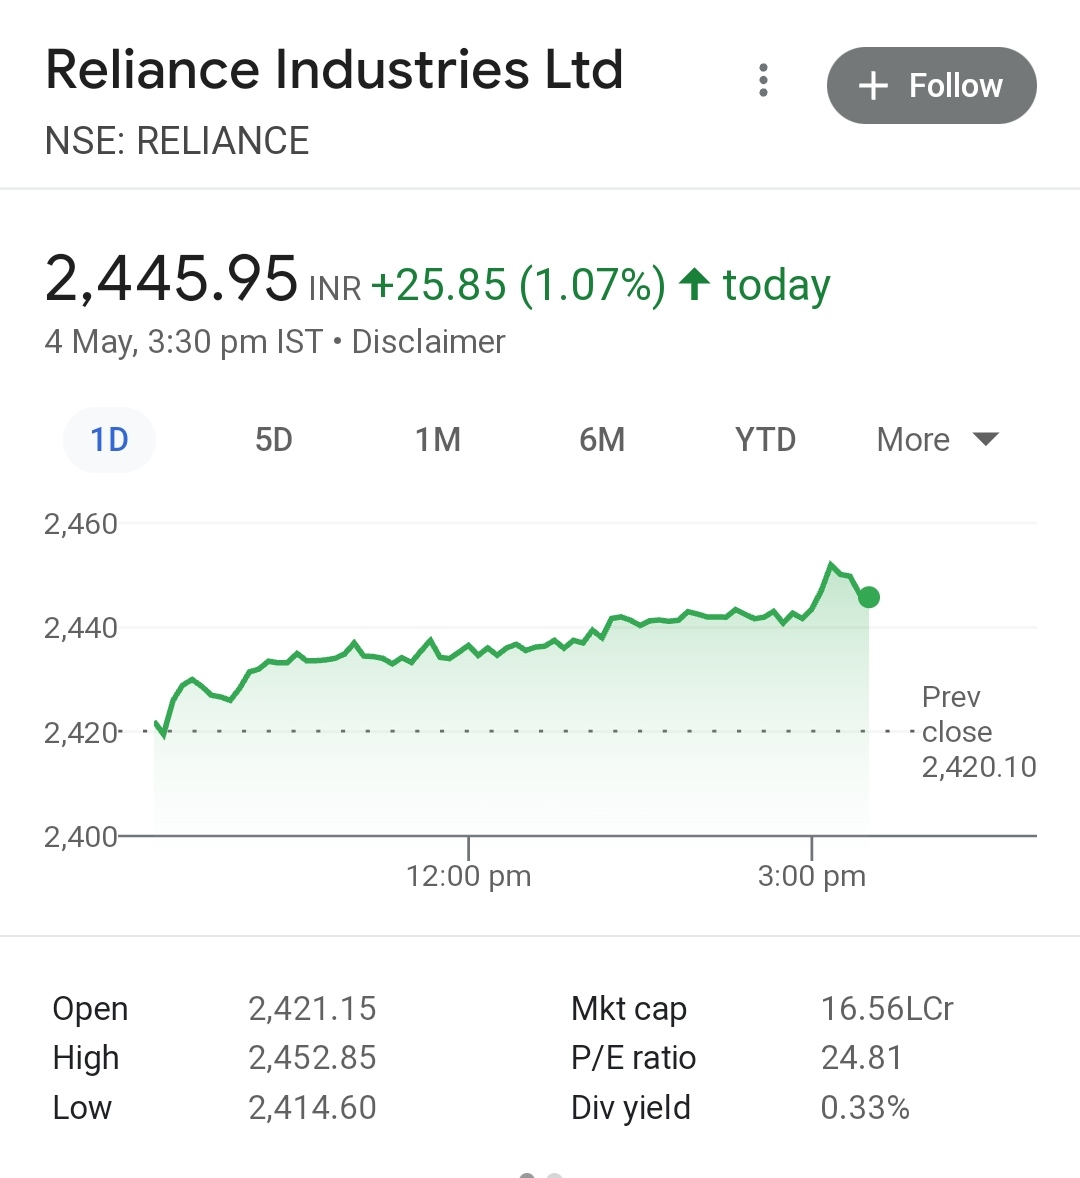Viewport: 1080px width, 1178px height.
Task: Click the Prev close 2,420.10 label
Action: tap(977, 732)
